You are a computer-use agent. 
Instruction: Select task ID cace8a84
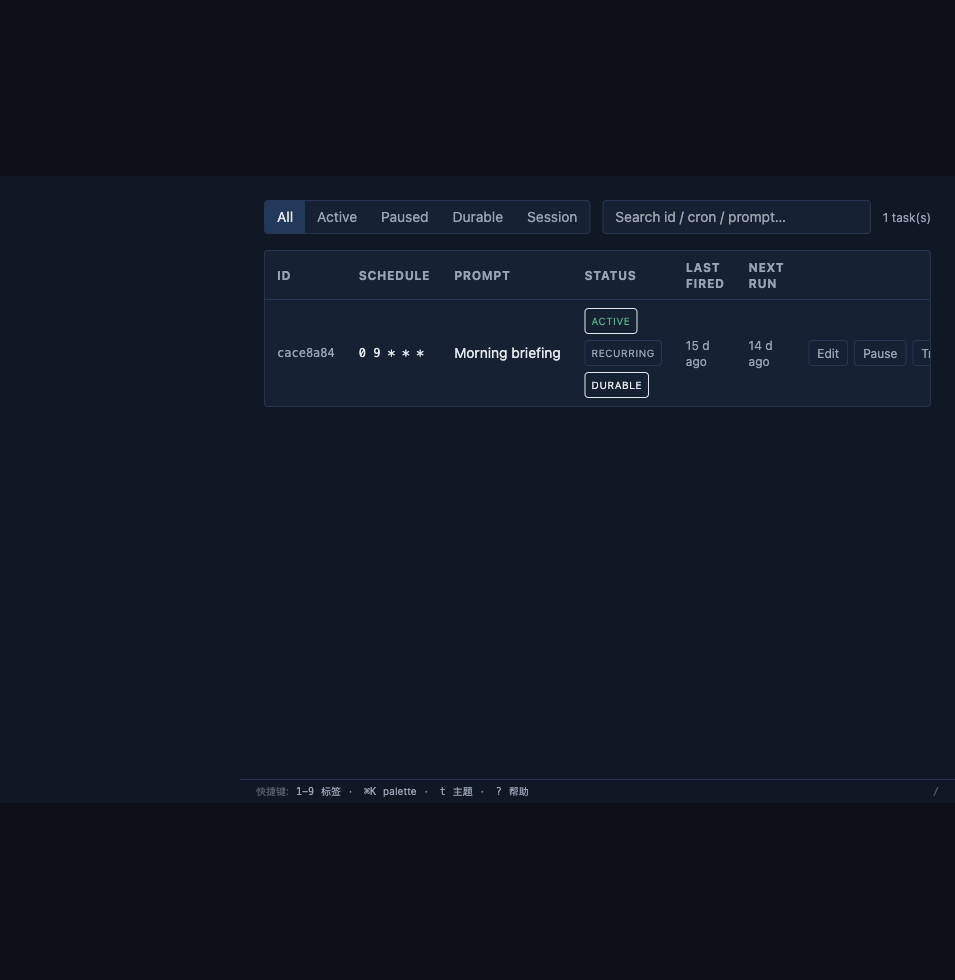306,353
